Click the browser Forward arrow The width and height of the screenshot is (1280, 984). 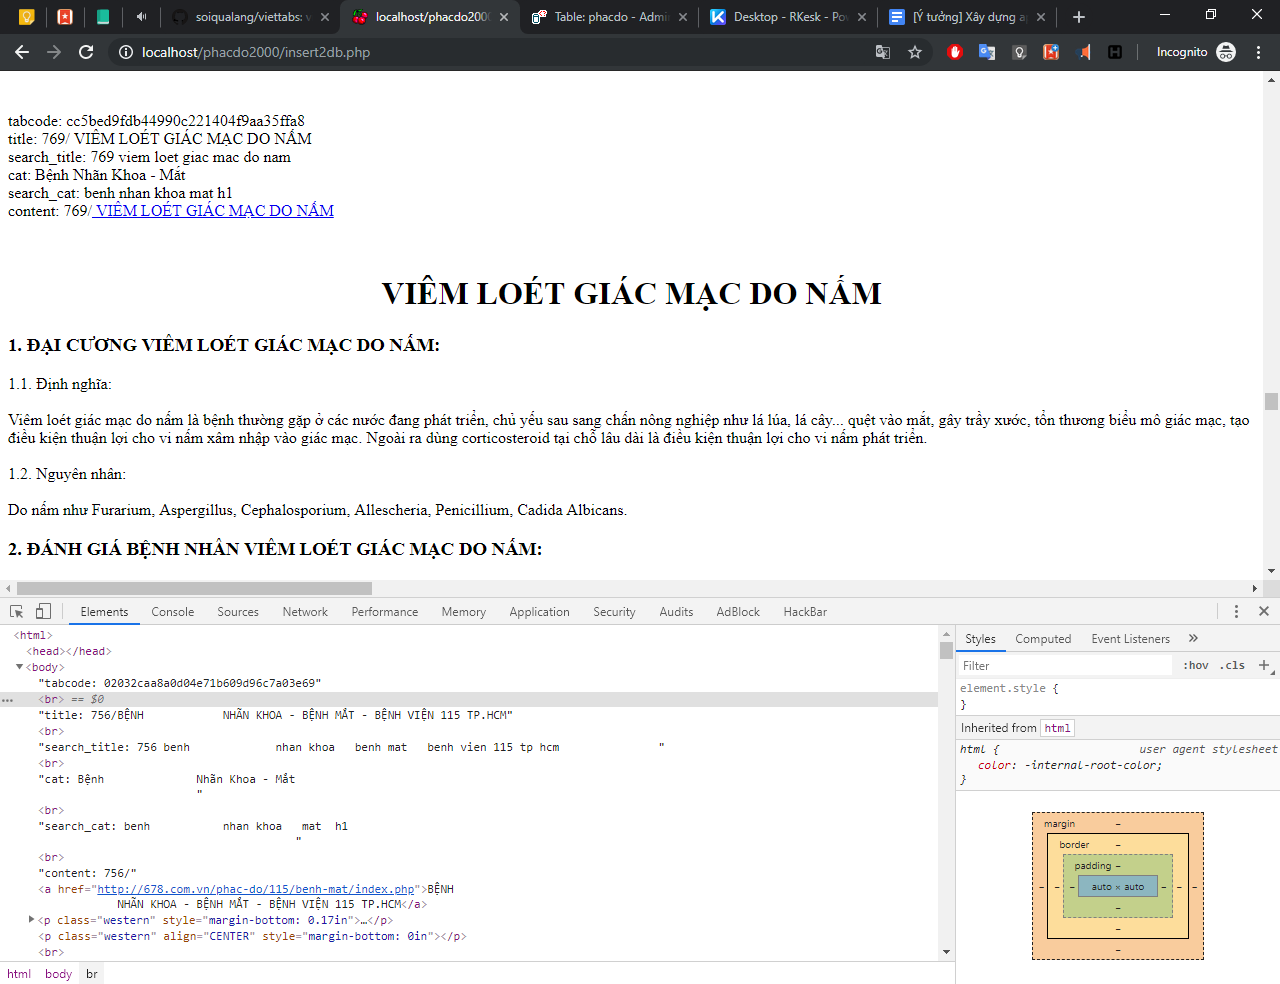[x=54, y=52]
